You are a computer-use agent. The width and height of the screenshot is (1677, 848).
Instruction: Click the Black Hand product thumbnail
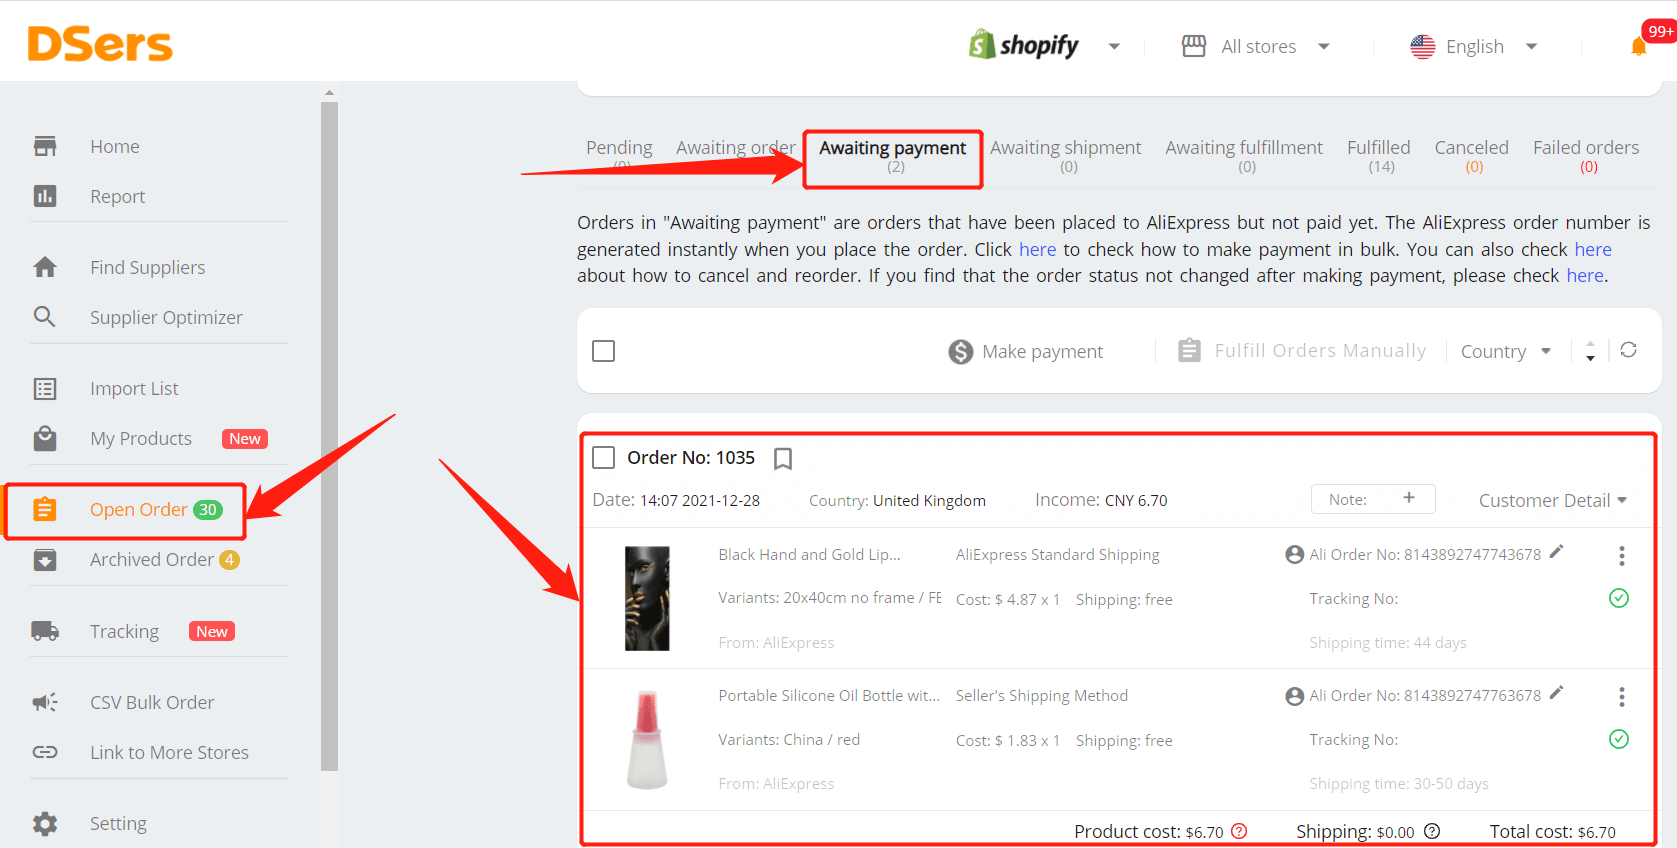(x=647, y=598)
